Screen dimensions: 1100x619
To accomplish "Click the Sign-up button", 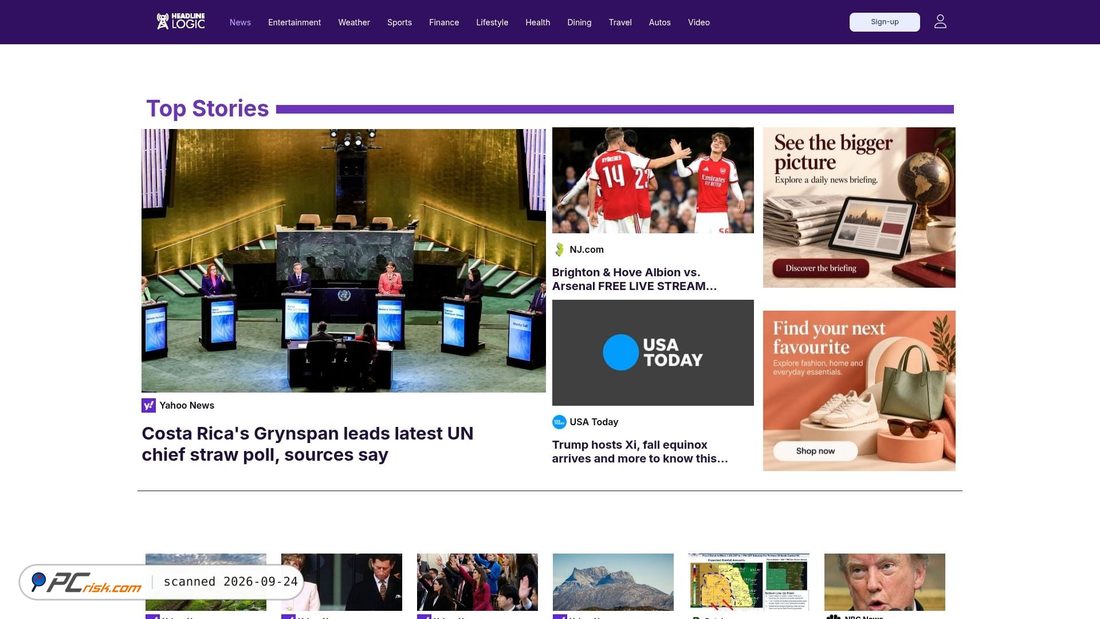I will pyautogui.click(x=885, y=22).
